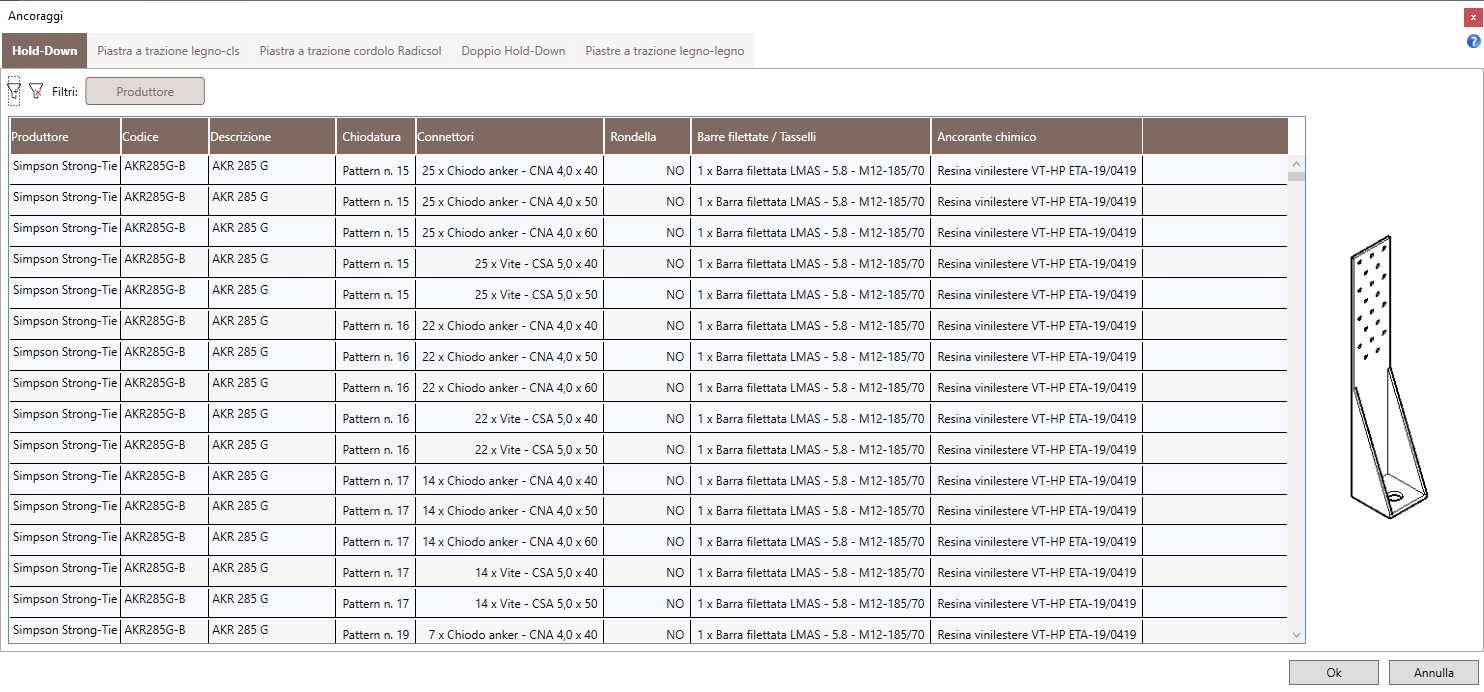Image resolution: width=1484 pixels, height=692 pixels.
Task: Open Piastra a trazione cordolo Radicsol tab
Action: [350, 51]
